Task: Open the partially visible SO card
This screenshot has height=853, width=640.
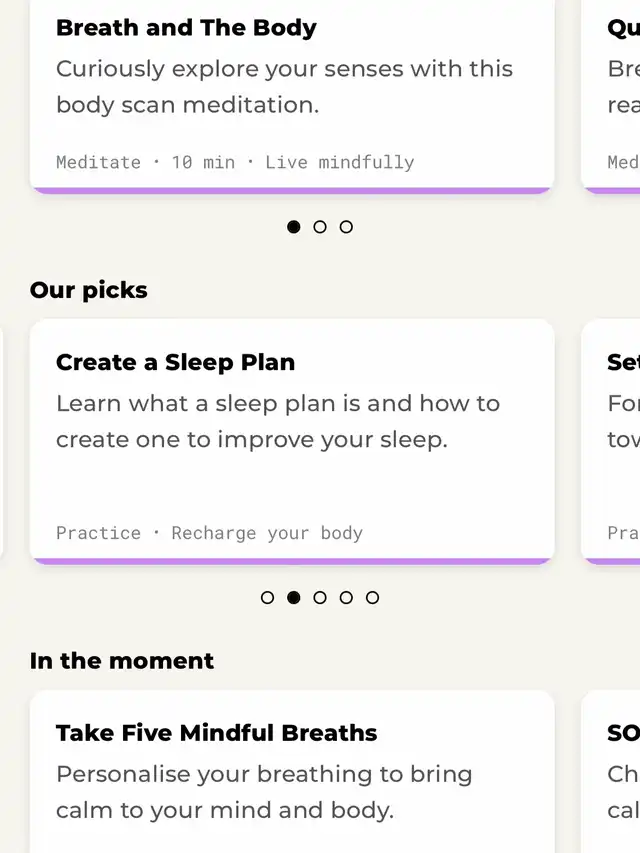Action: 612,770
